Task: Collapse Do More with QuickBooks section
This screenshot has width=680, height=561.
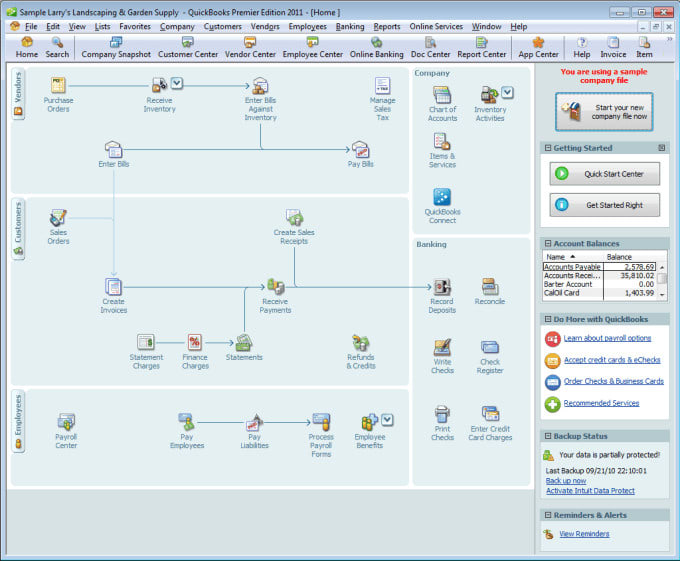Action: point(548,319)
